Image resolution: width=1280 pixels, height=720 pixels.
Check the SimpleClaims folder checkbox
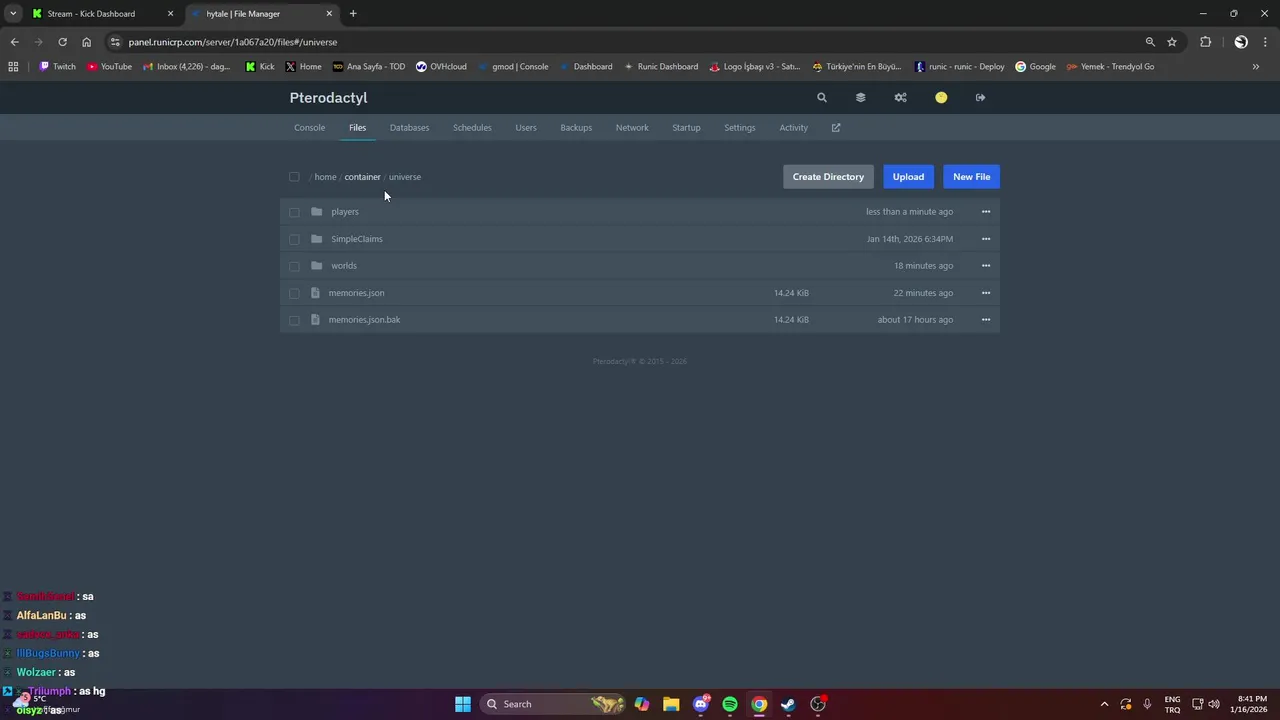click(294, 239)
